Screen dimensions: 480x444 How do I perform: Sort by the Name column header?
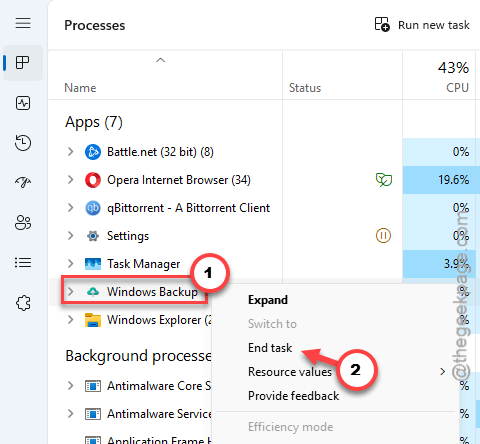pos(80,88)
